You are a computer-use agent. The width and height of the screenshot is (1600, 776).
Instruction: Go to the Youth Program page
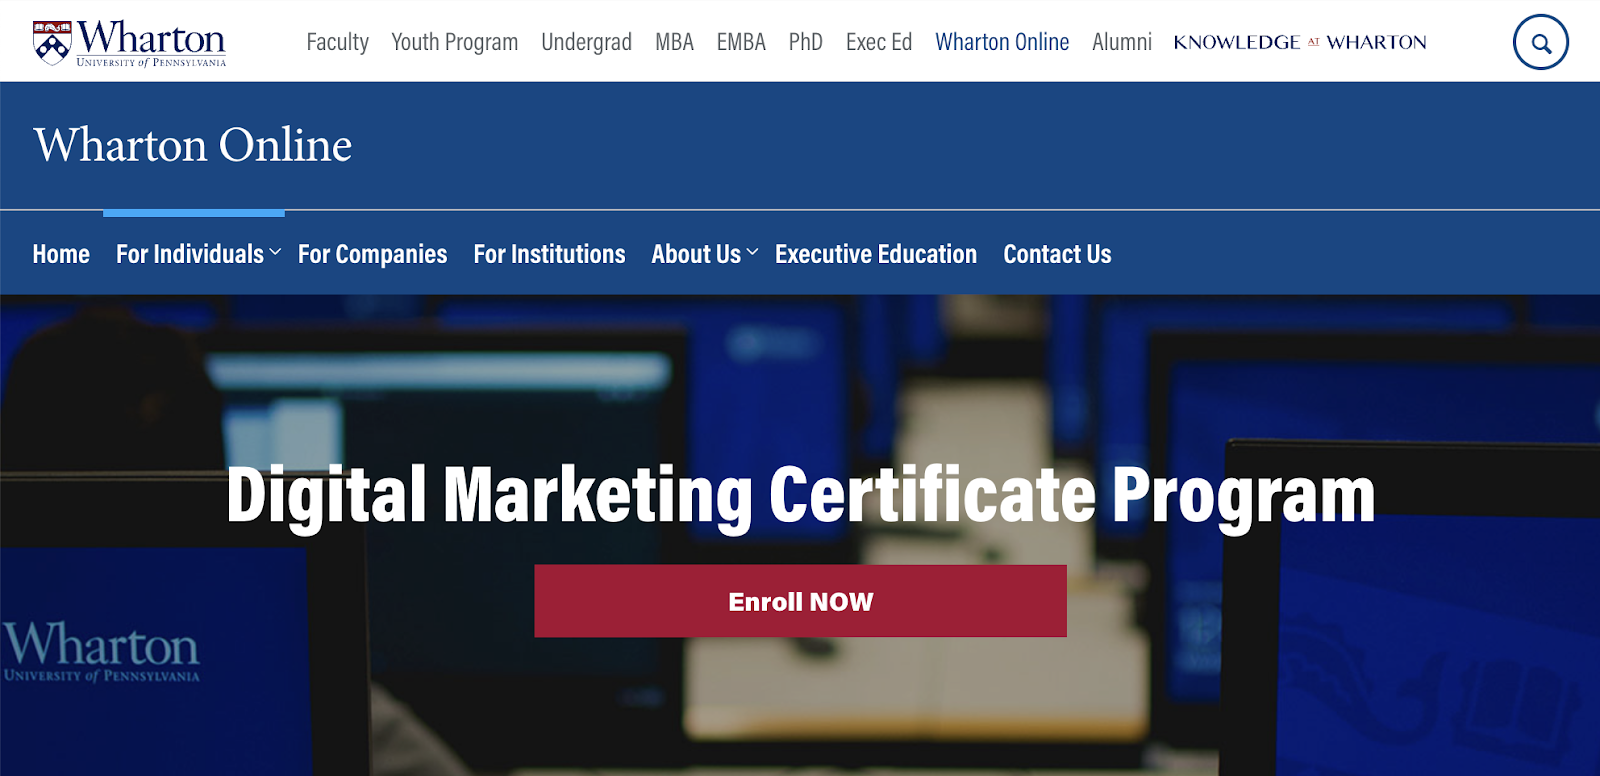454,42
